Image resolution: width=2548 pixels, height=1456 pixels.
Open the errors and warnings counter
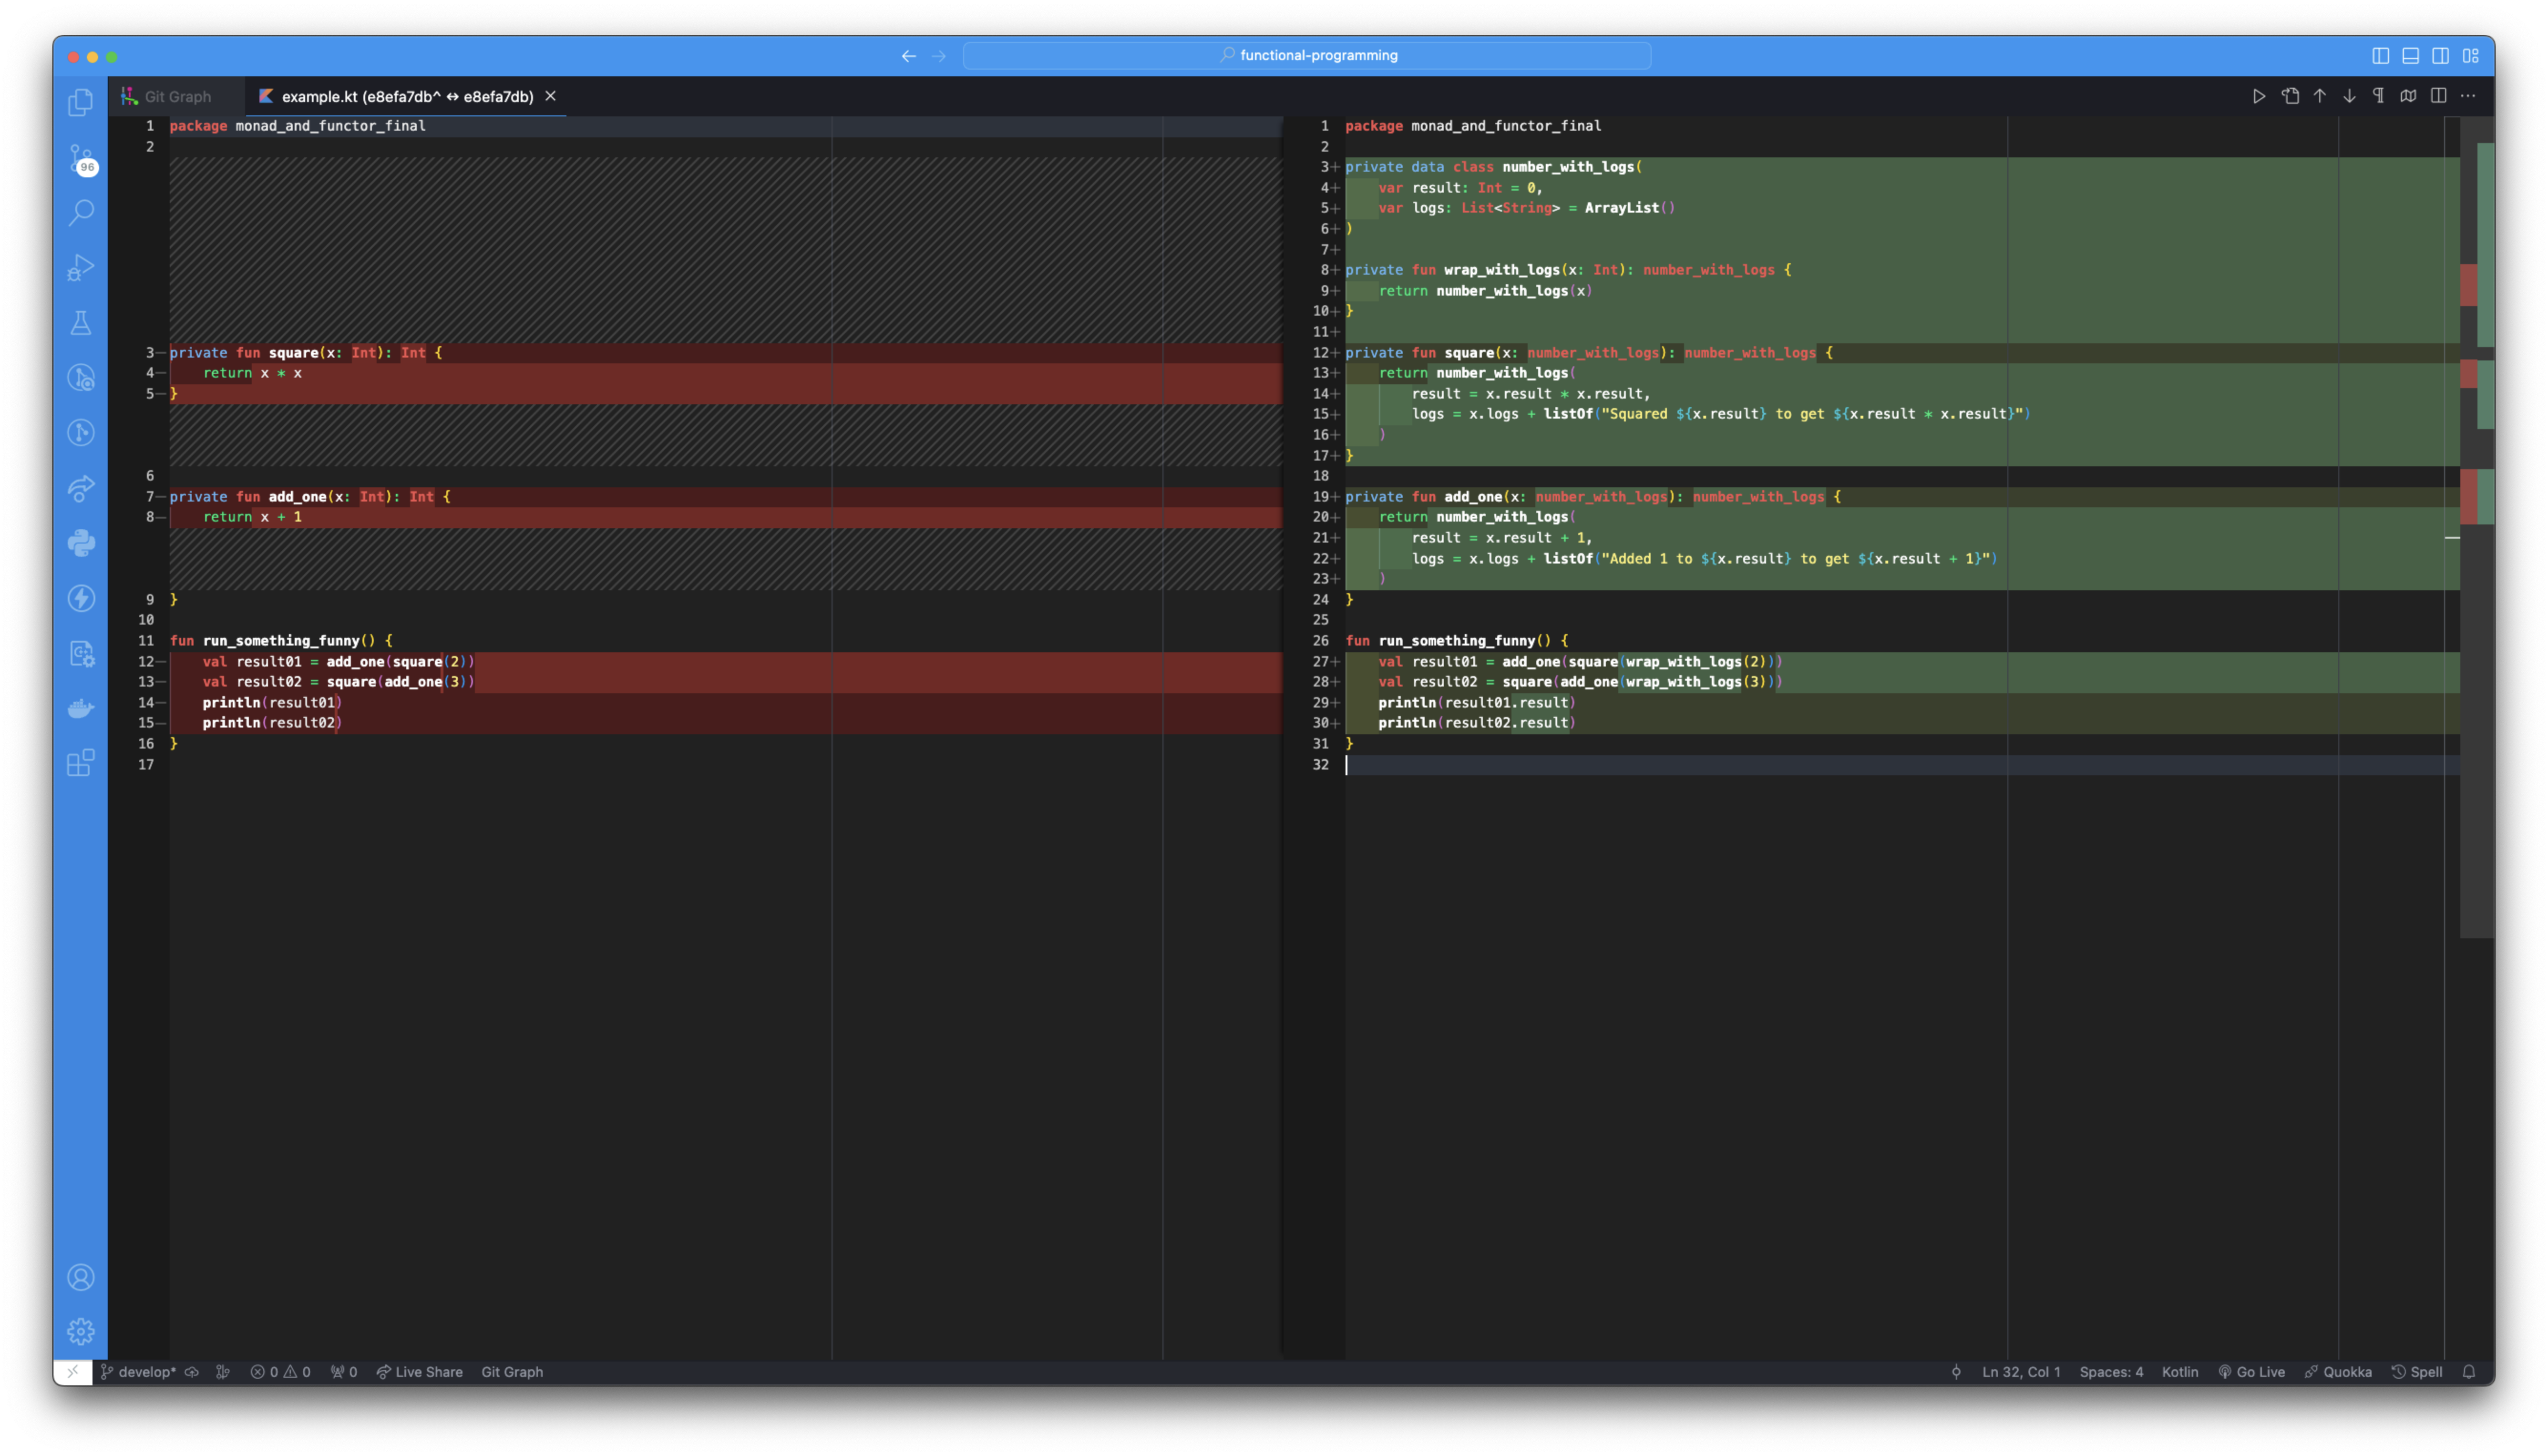[x=280, y=1372]
